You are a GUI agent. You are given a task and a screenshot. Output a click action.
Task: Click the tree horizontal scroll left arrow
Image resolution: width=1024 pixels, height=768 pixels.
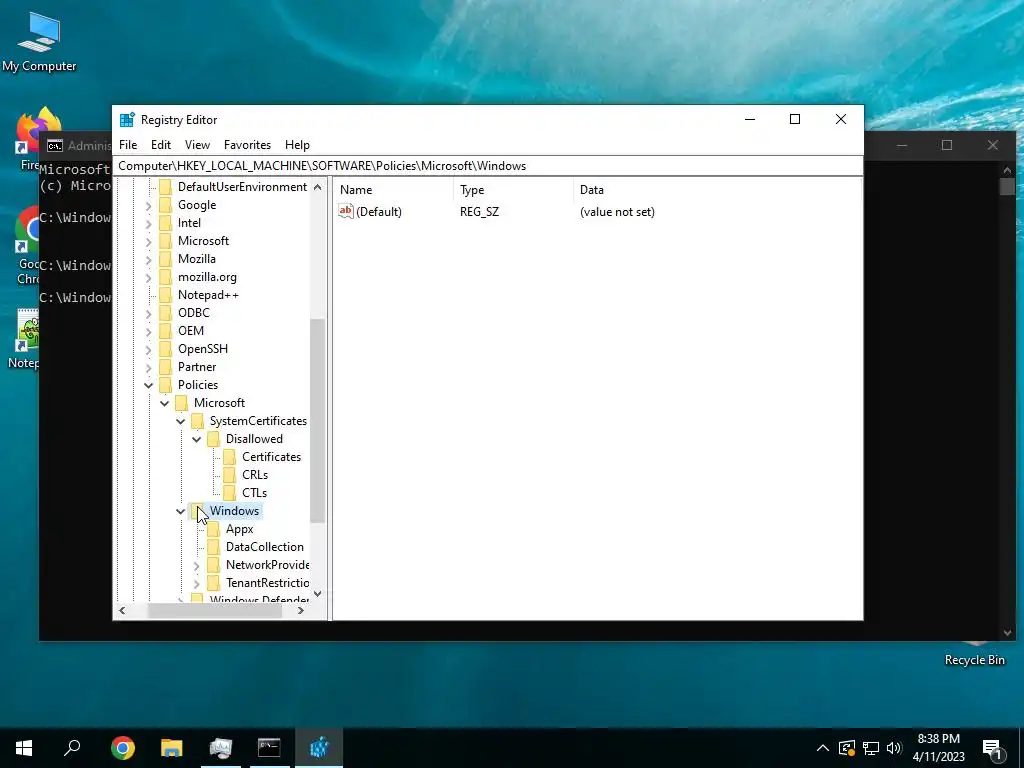[122, 611]
